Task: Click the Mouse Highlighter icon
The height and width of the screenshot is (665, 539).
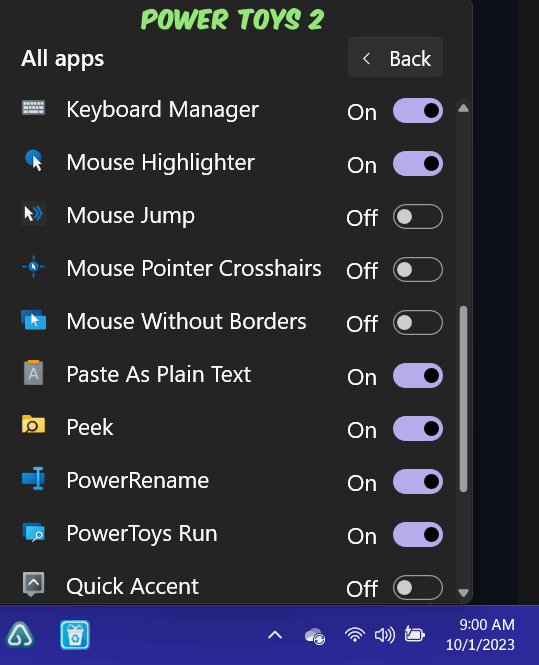Action: click(34, 161)
